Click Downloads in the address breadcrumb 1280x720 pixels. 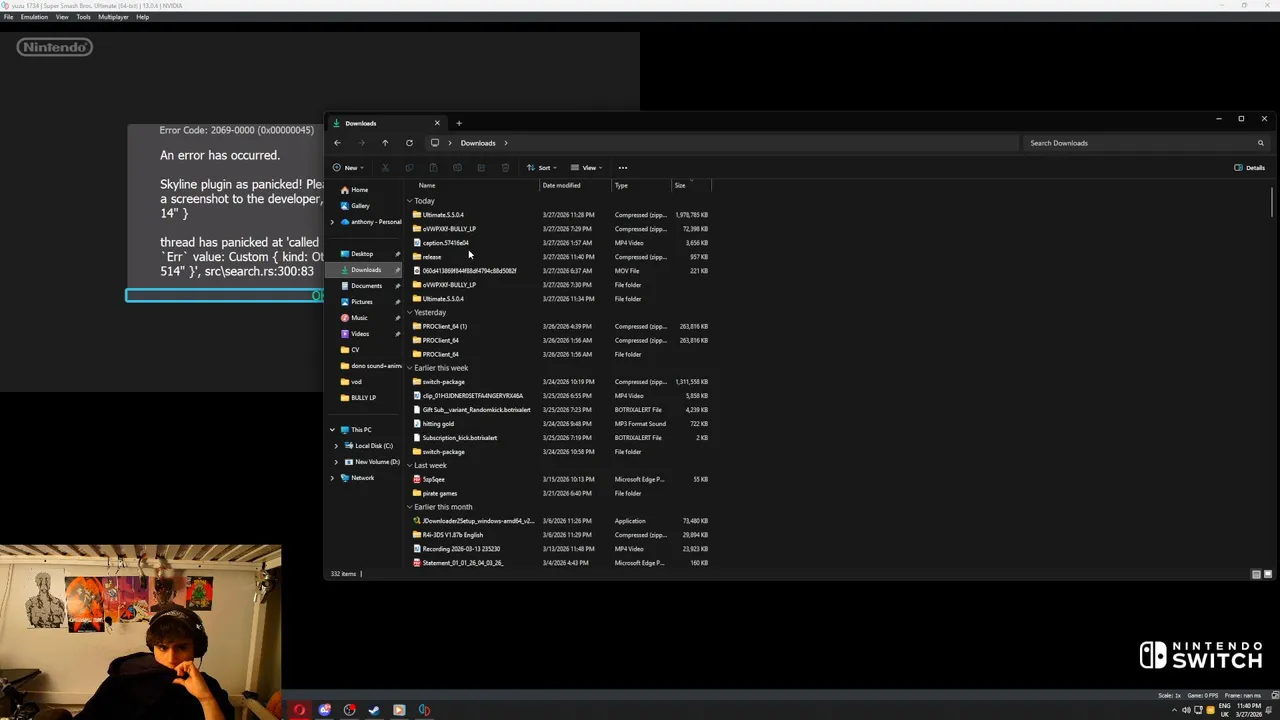[x=478, y=143]
